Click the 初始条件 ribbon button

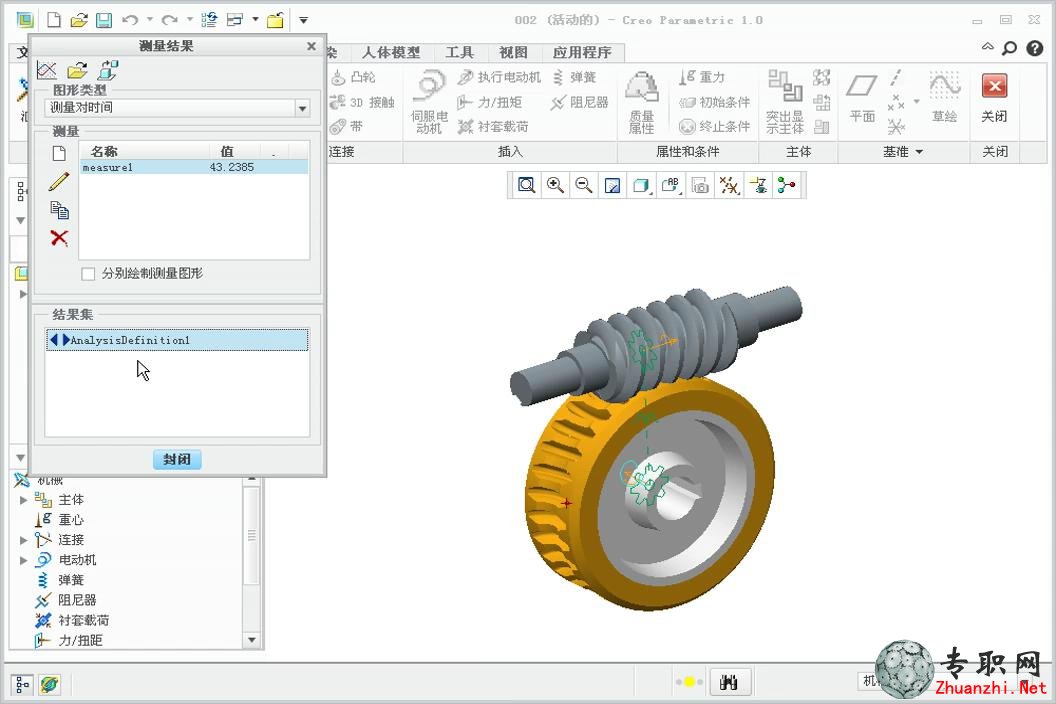point(714,102)
